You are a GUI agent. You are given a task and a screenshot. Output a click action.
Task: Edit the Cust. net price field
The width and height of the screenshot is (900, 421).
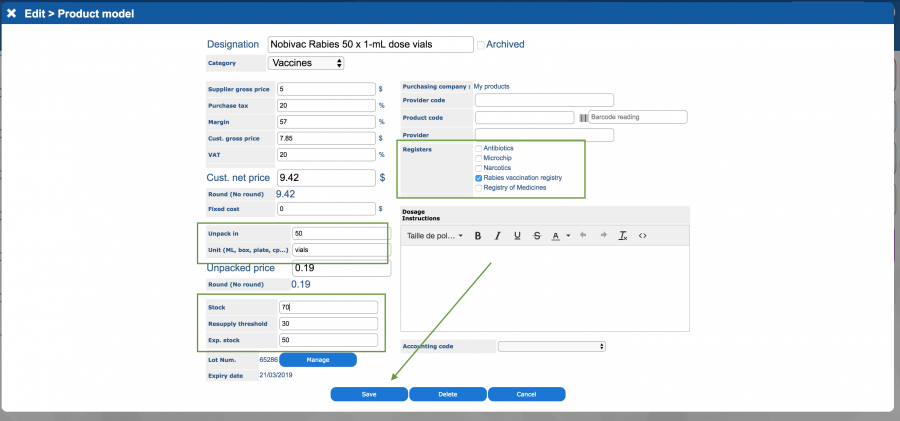pos(326,178)
